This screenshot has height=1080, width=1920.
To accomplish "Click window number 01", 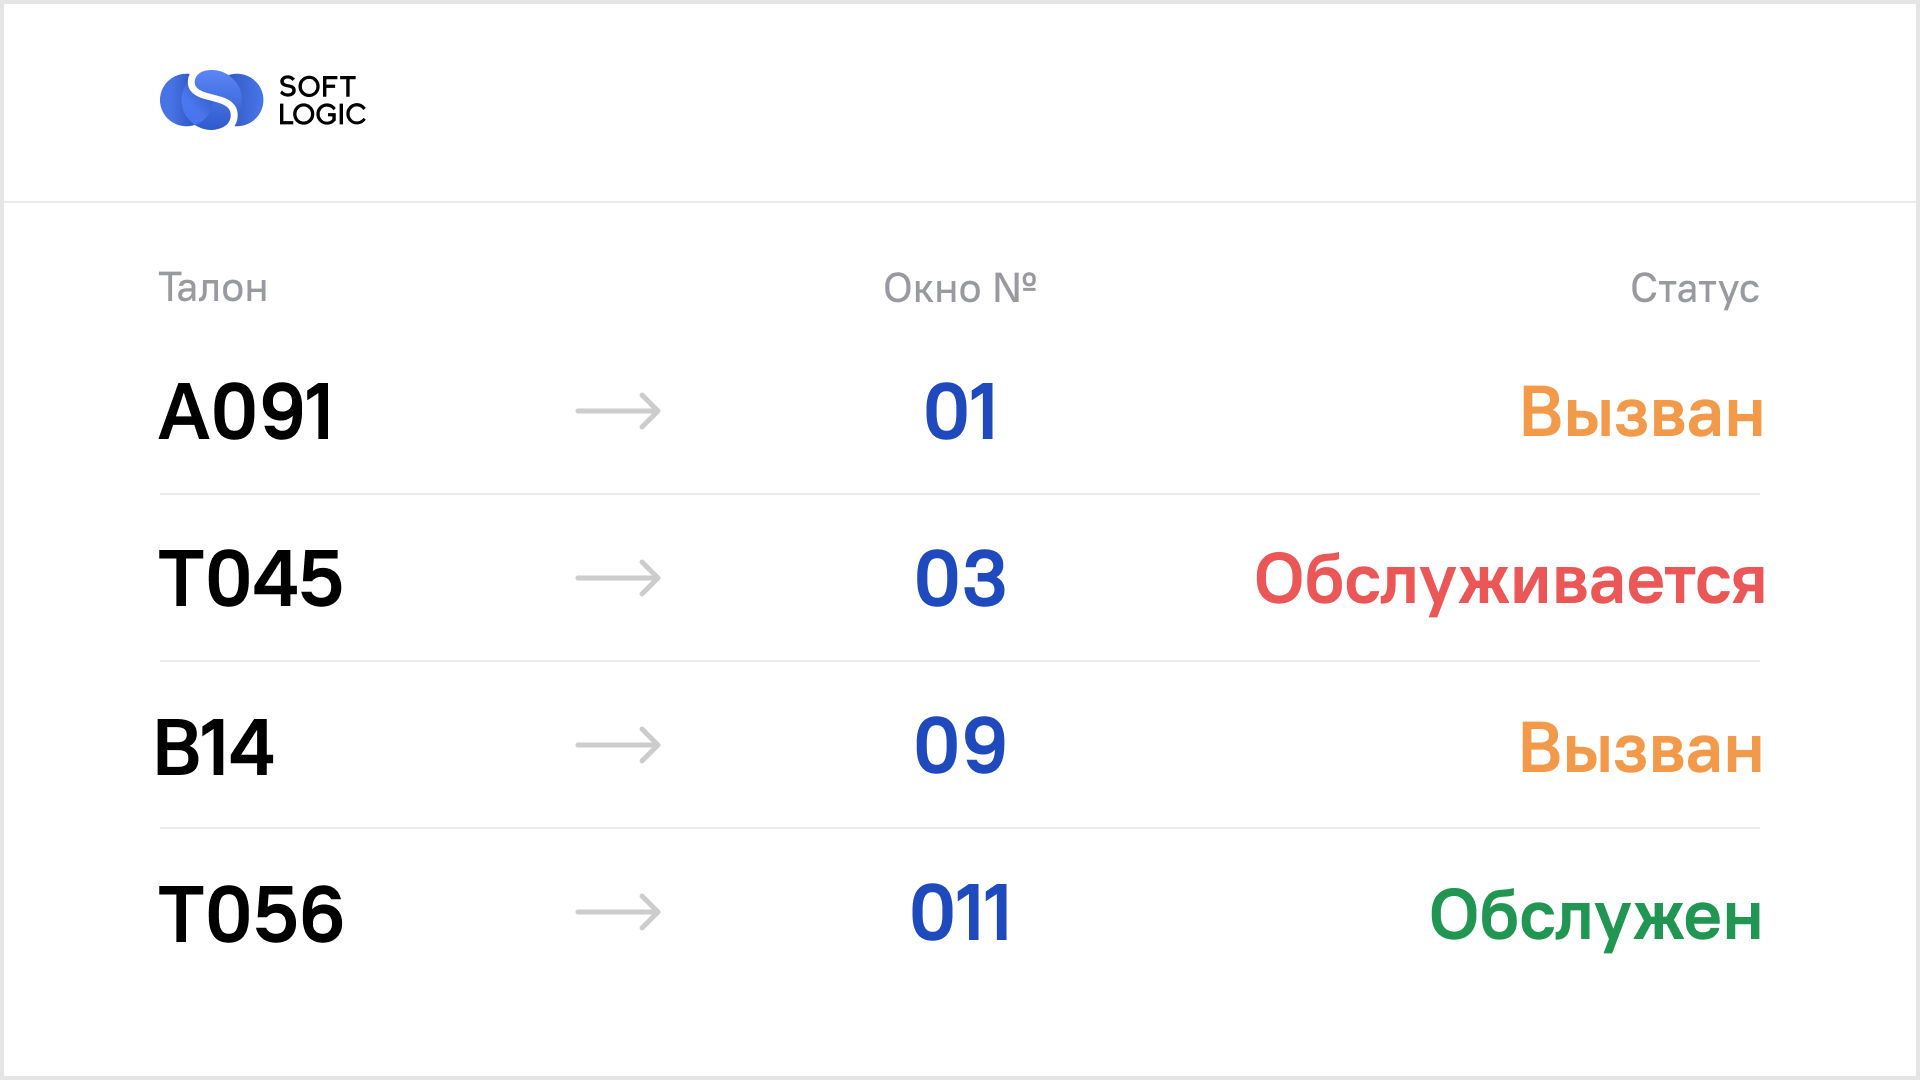I will pos(961,412).
